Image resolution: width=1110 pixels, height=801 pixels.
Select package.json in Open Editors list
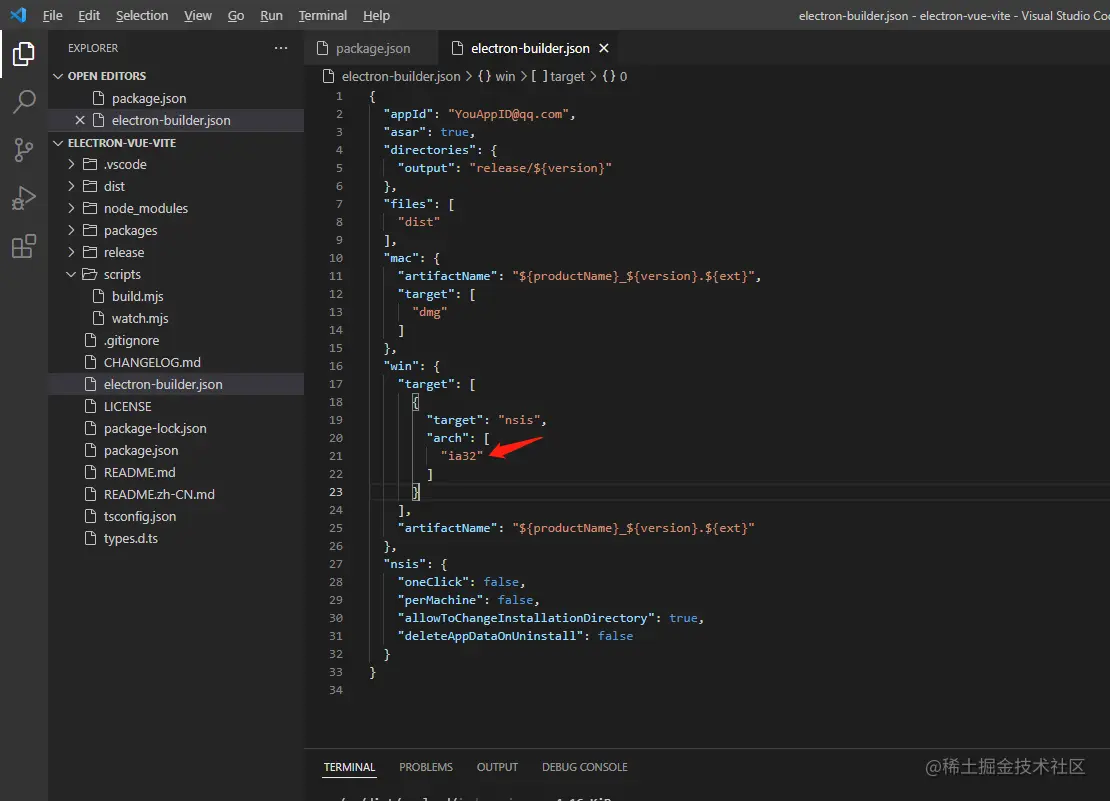[176, 98]
